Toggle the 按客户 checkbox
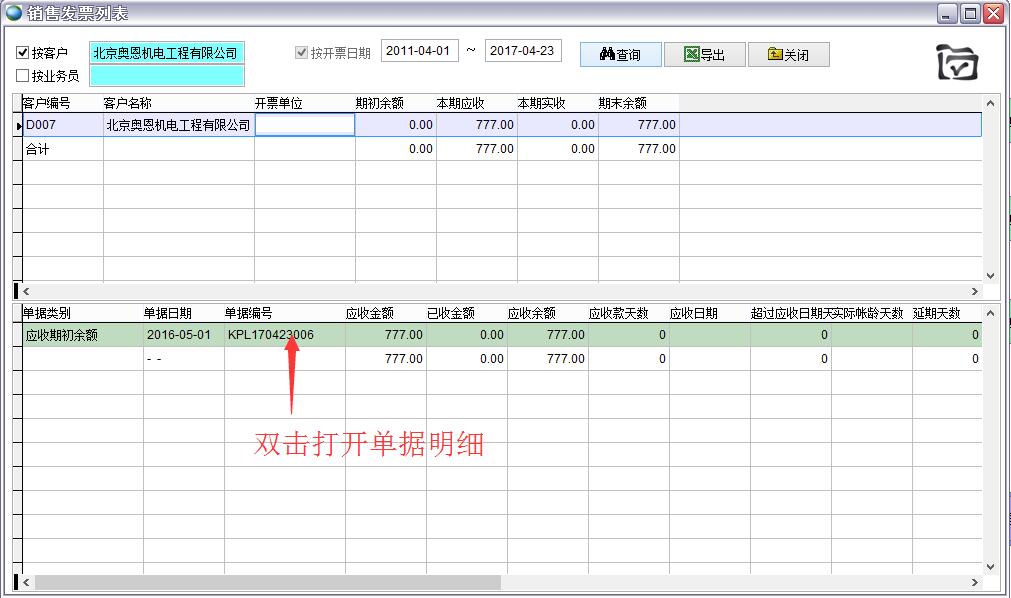Viewport: 1011px width, 598px height. (x=23, y=53)
